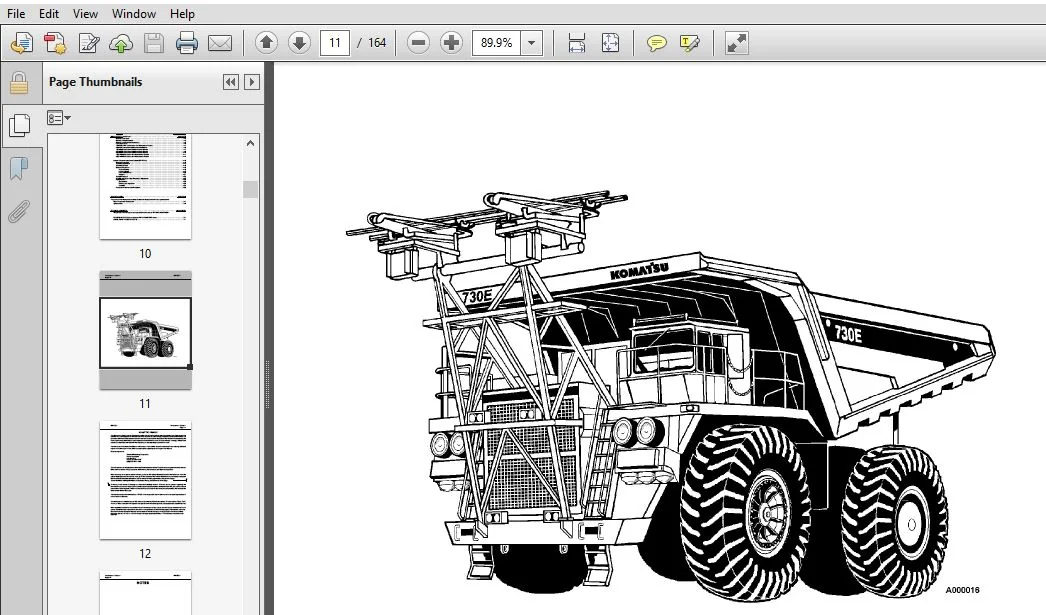The image size is (1046, 615).
Task: Click the fit one full page icon
Action: (610, 43)
